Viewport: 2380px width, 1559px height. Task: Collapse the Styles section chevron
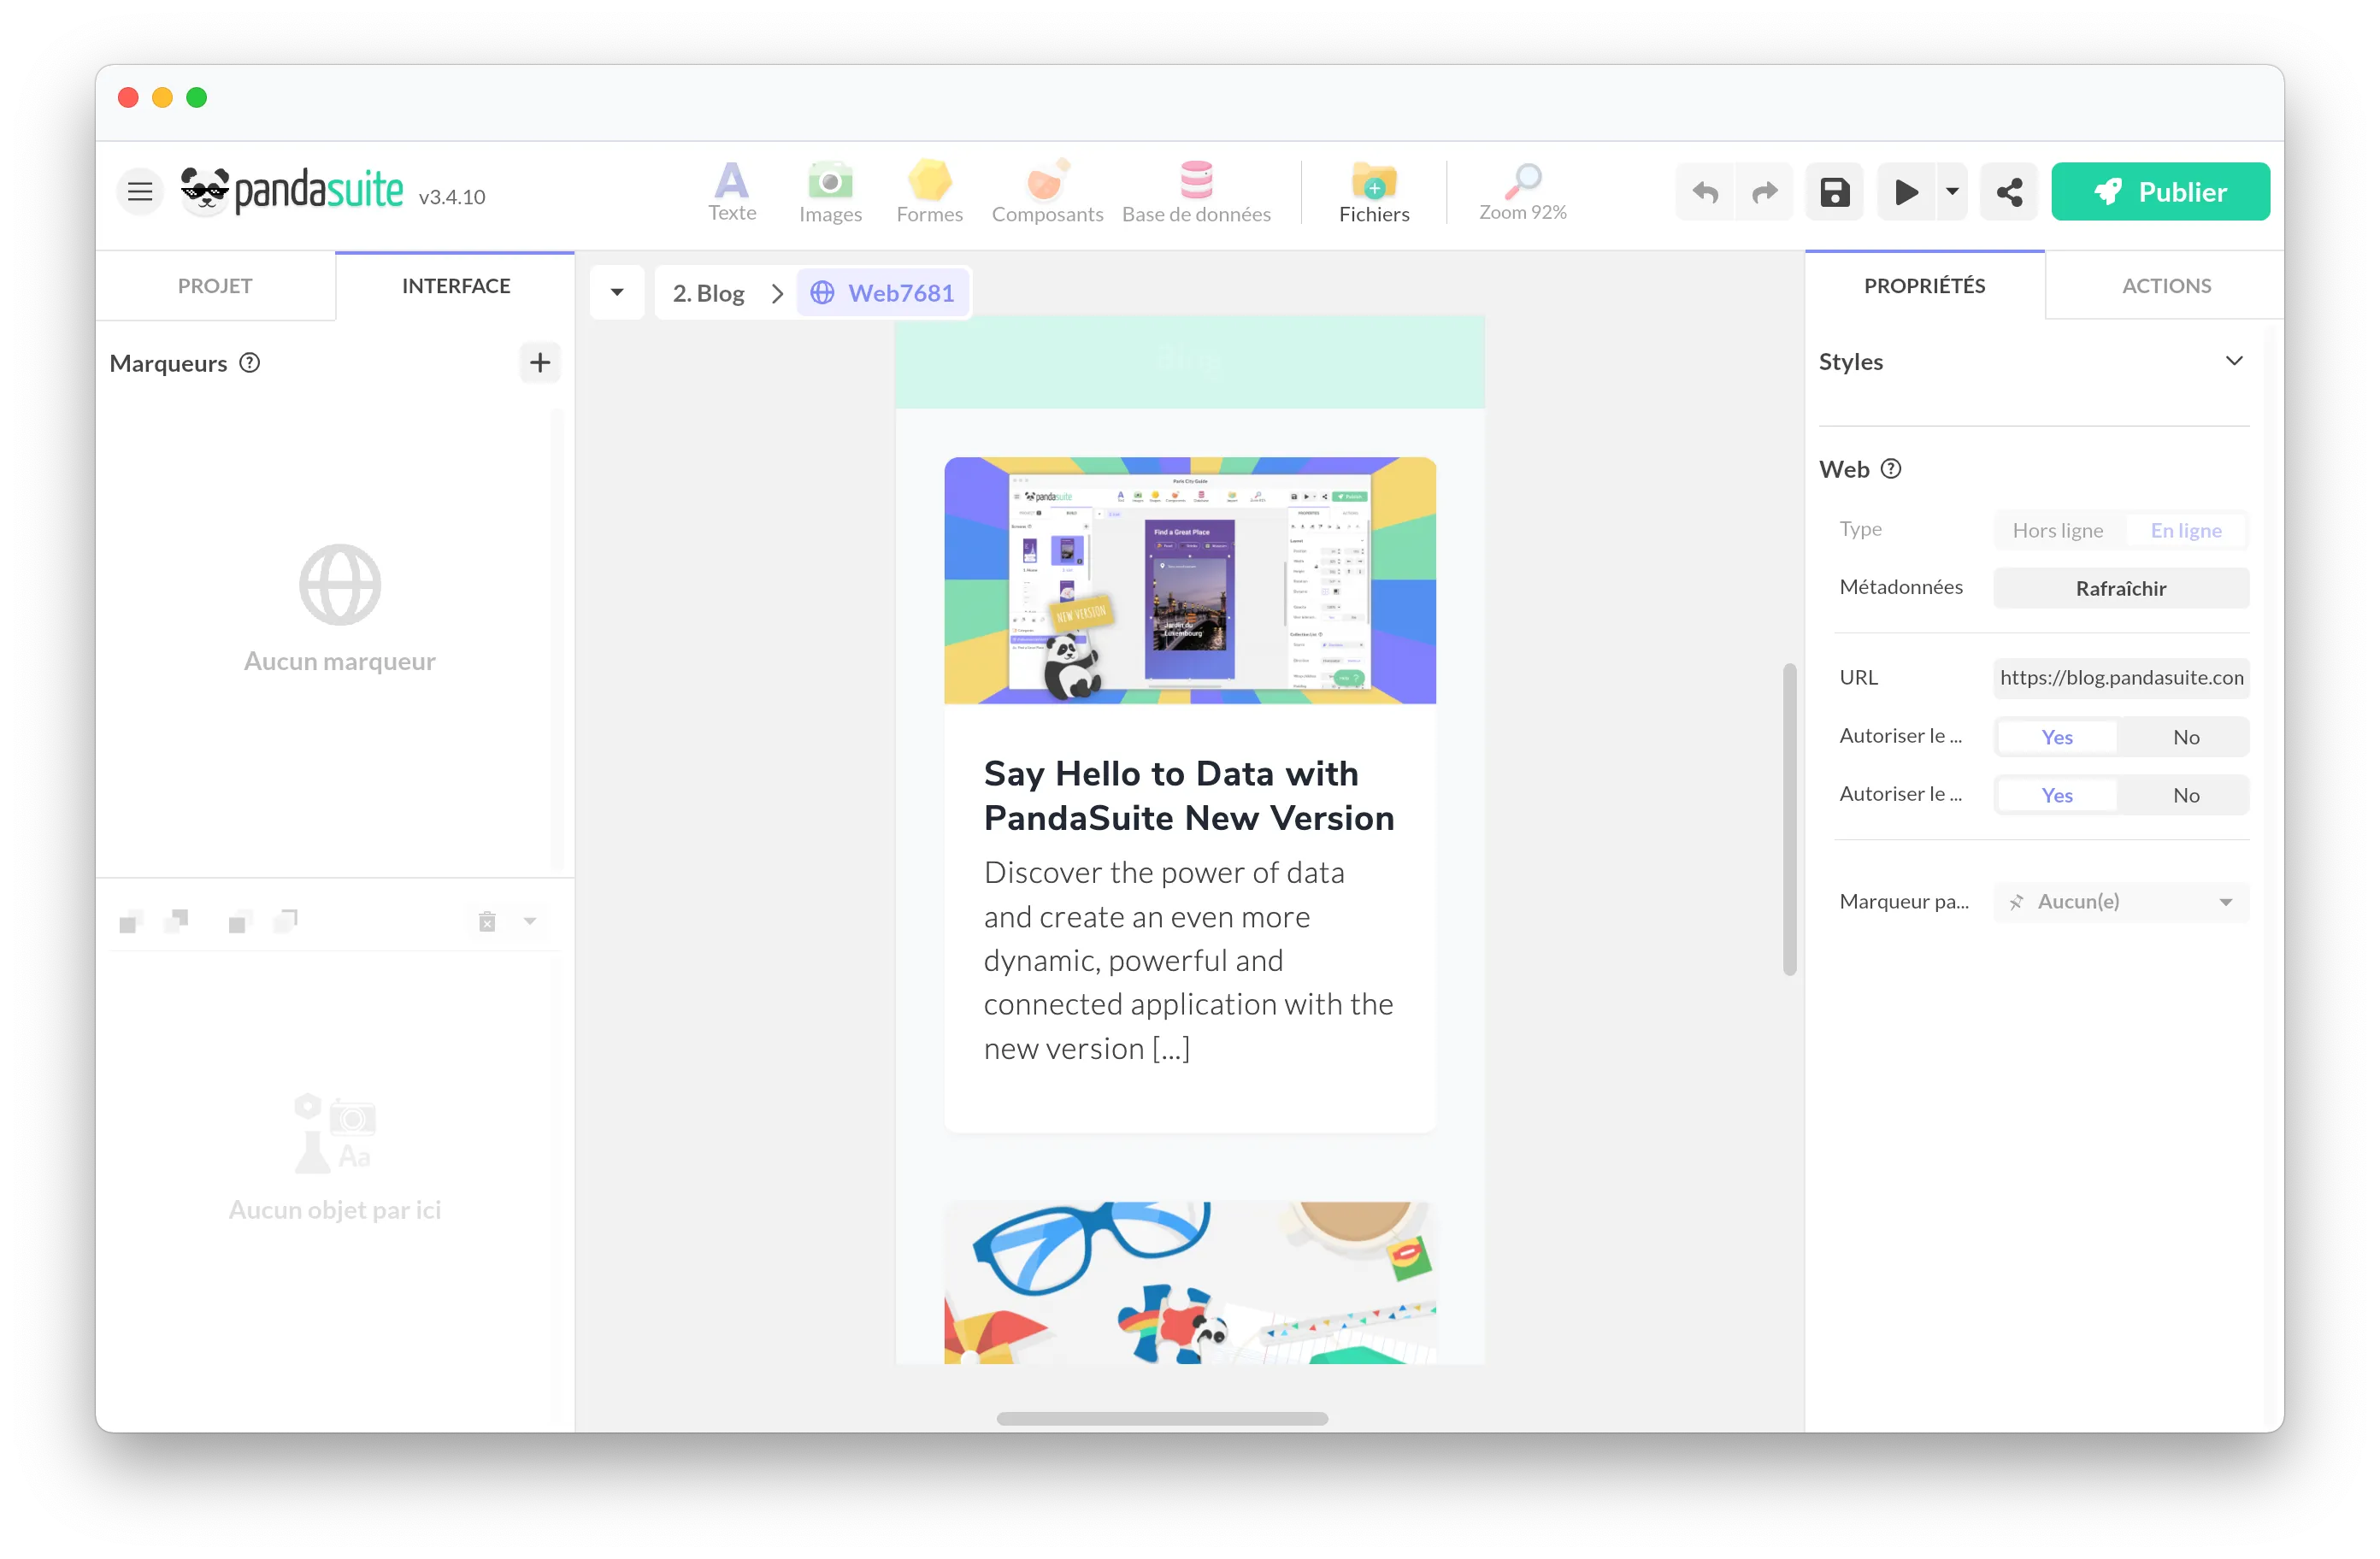[2233, 361]
